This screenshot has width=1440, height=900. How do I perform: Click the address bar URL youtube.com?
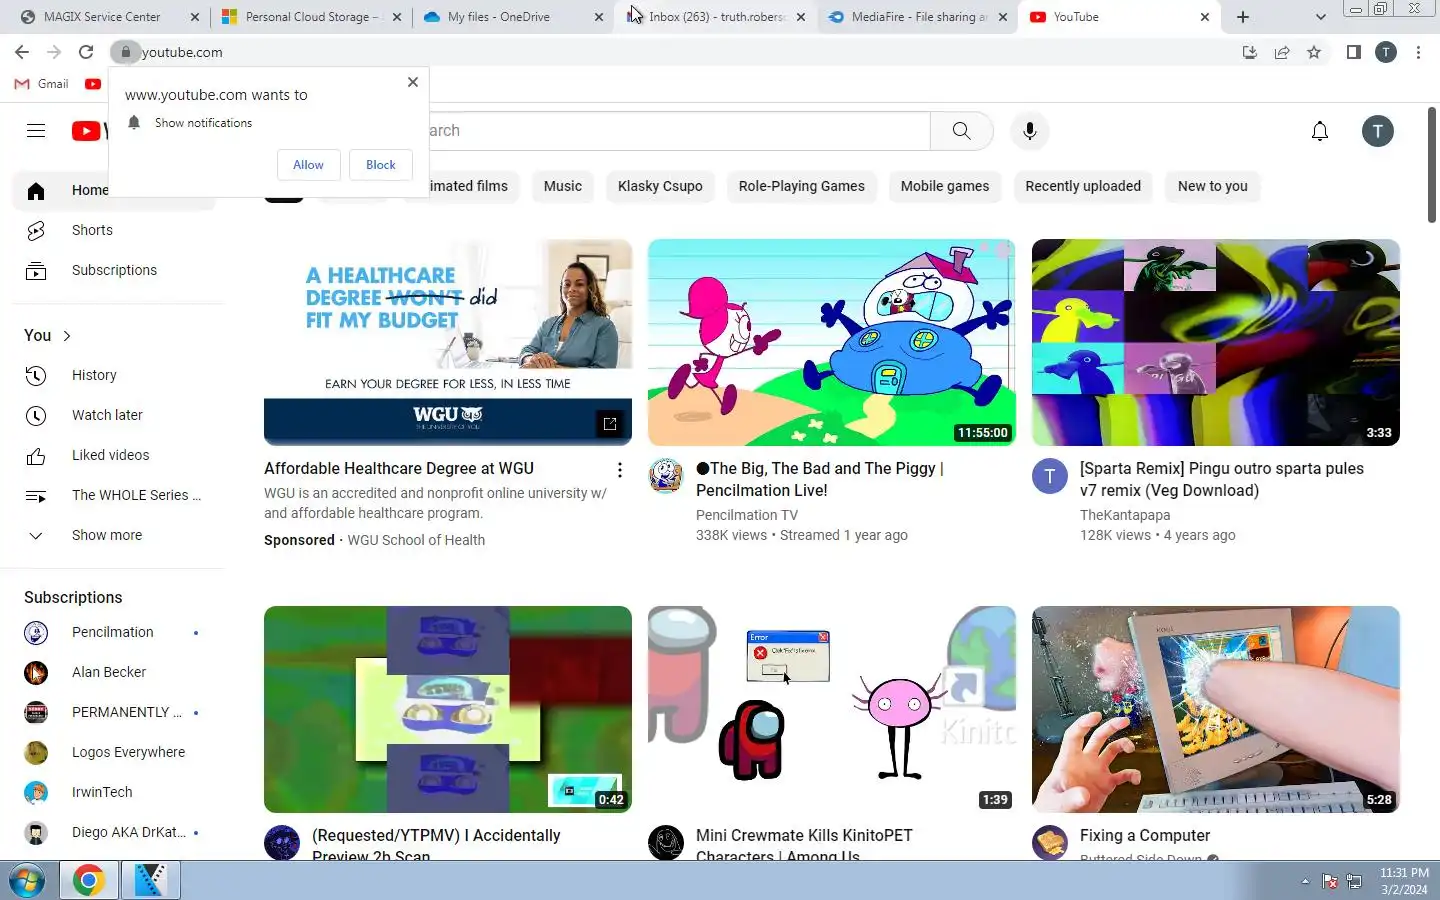coord(182,52)
